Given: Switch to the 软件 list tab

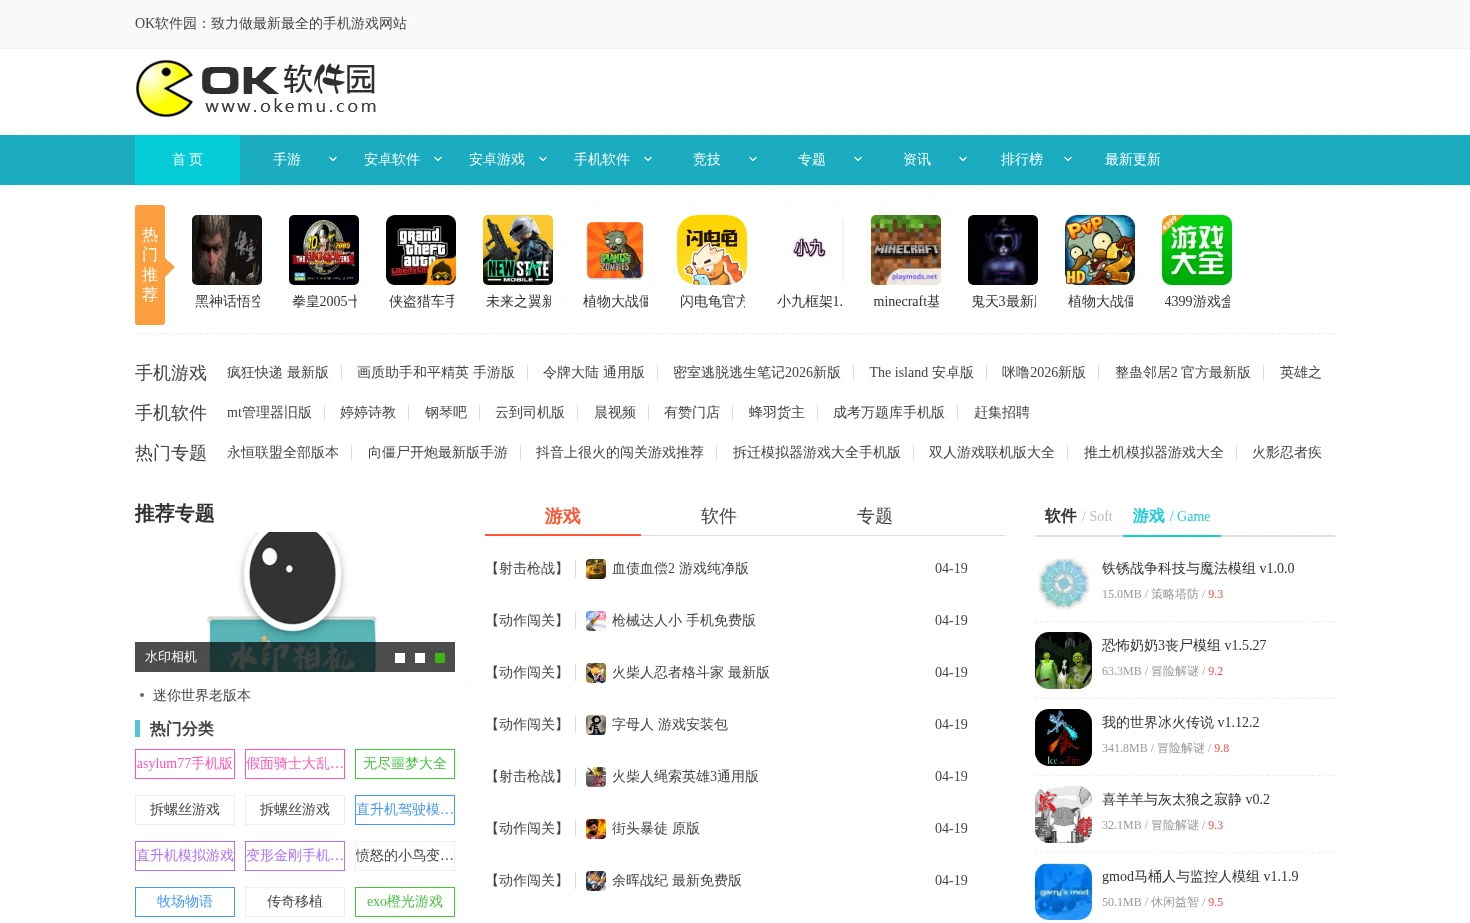Looking at the screenshot, I should coord(719,516).
